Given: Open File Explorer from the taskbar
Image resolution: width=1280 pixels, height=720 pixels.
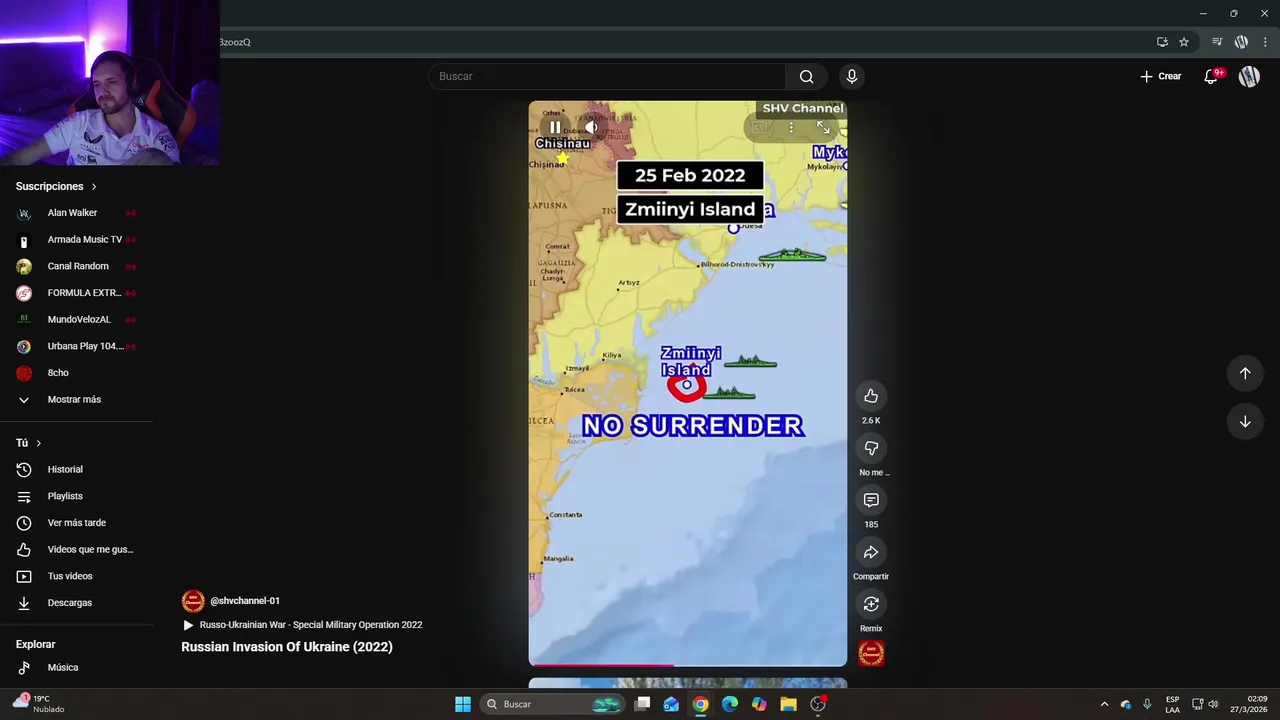Looking at the screenshot, I should pyautogui.click(x=788, y=704).
